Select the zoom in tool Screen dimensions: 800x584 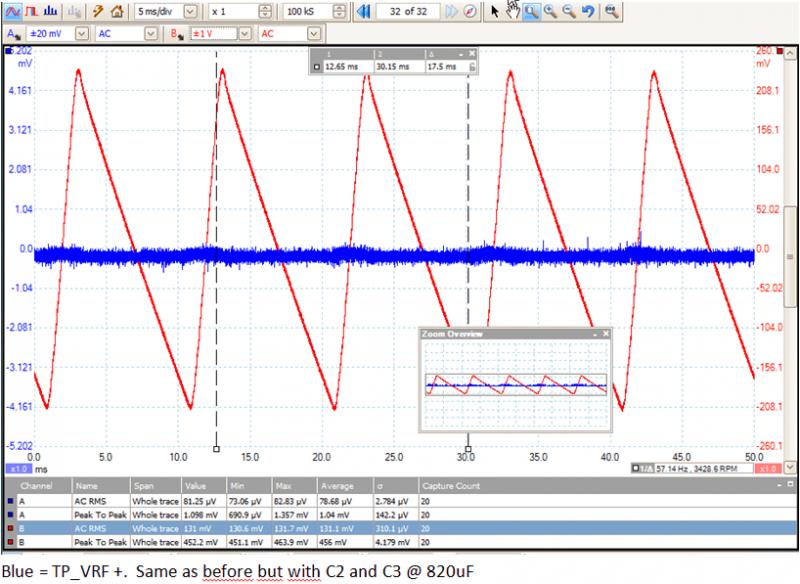550,11
